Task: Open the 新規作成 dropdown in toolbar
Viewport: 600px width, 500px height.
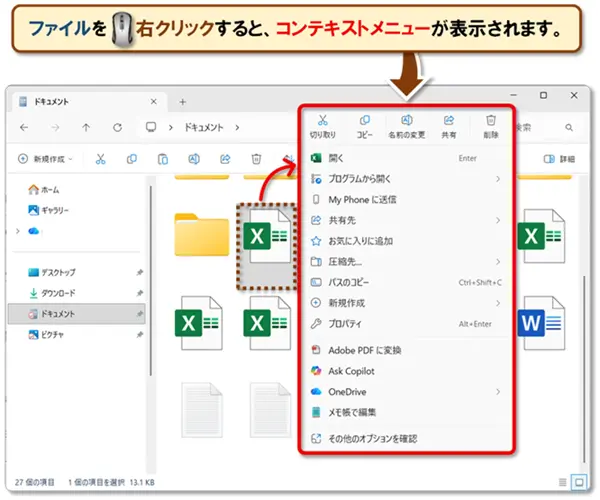Action: click(x=45, y=159)
